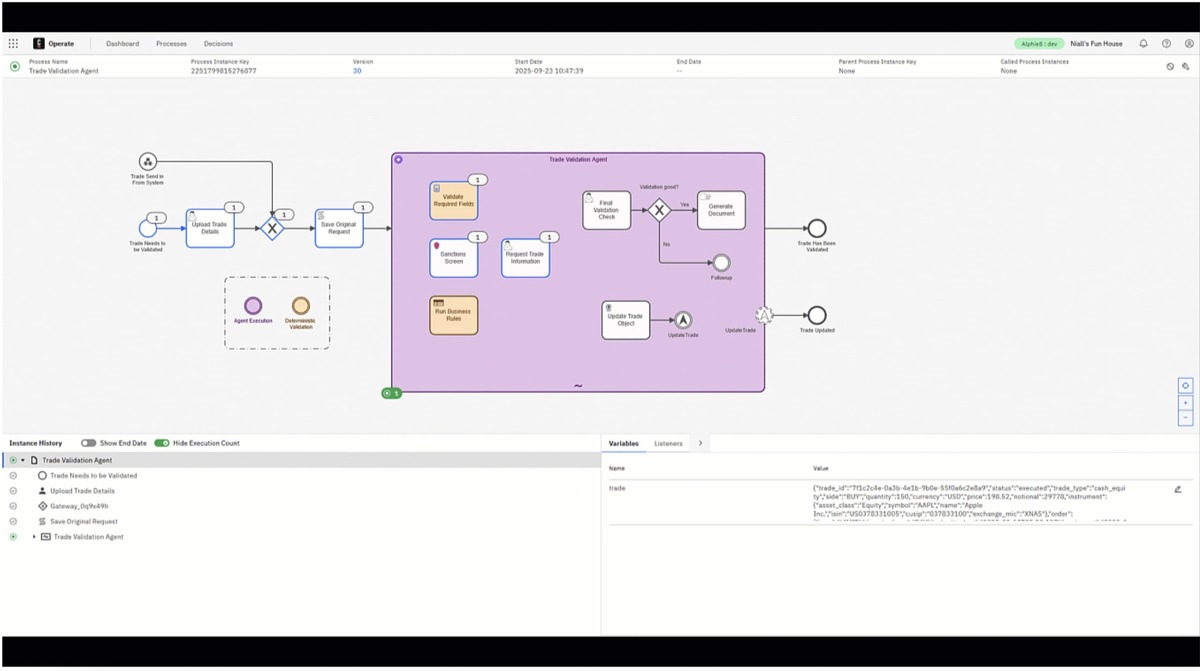Click the cancel instance icon

click(x=1170, y=66)
